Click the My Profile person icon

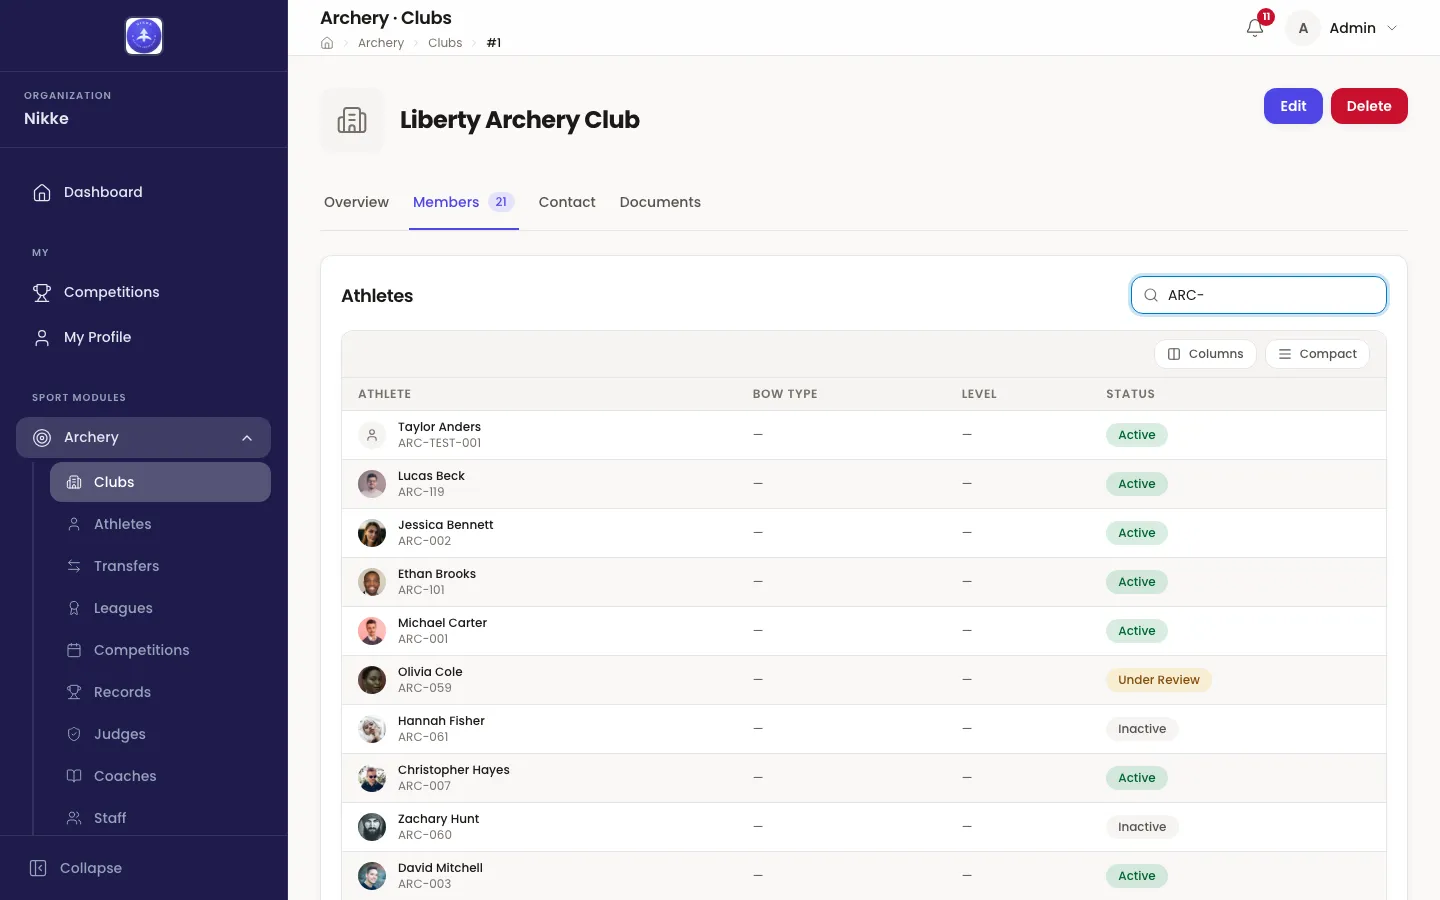tap(42, 337)
